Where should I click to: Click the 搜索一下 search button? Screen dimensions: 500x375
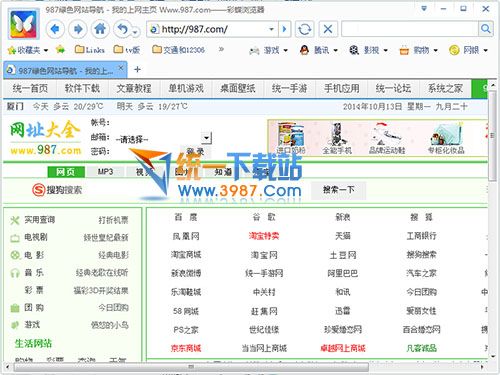click(338, 190)
